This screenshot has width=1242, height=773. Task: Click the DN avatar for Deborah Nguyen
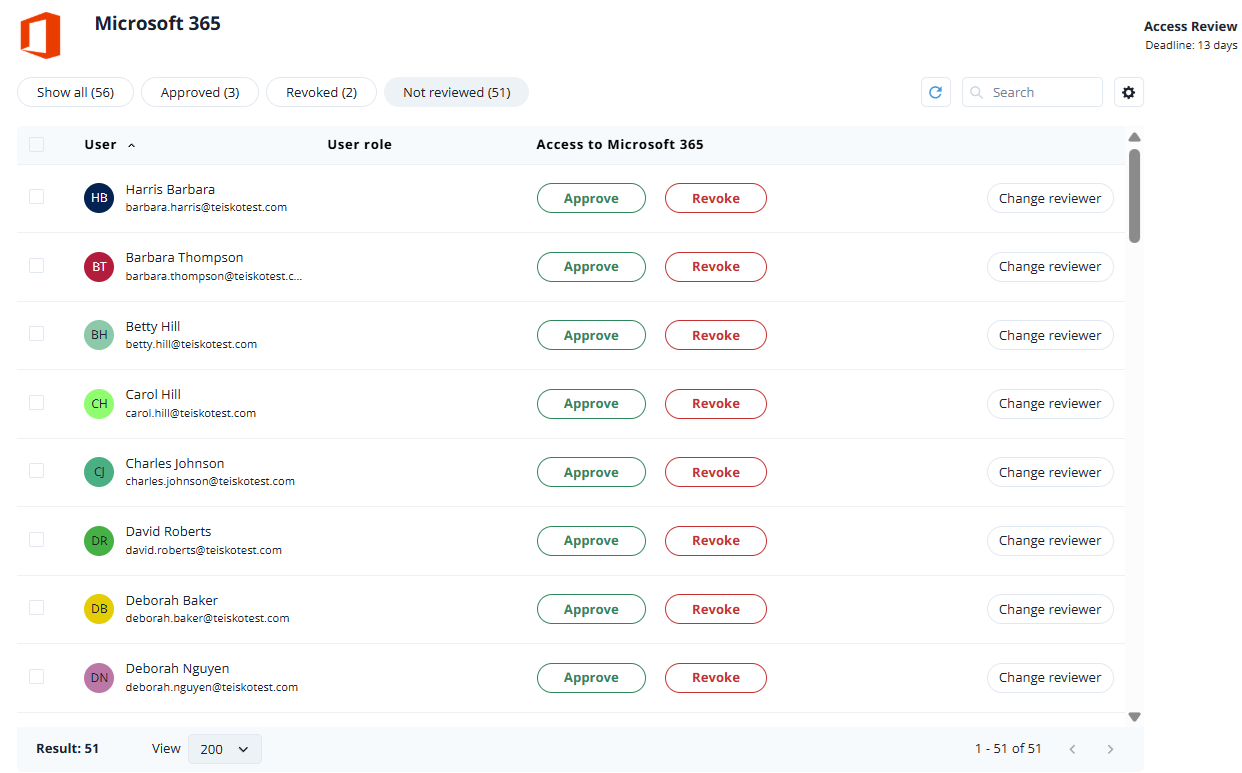(99, 678)
